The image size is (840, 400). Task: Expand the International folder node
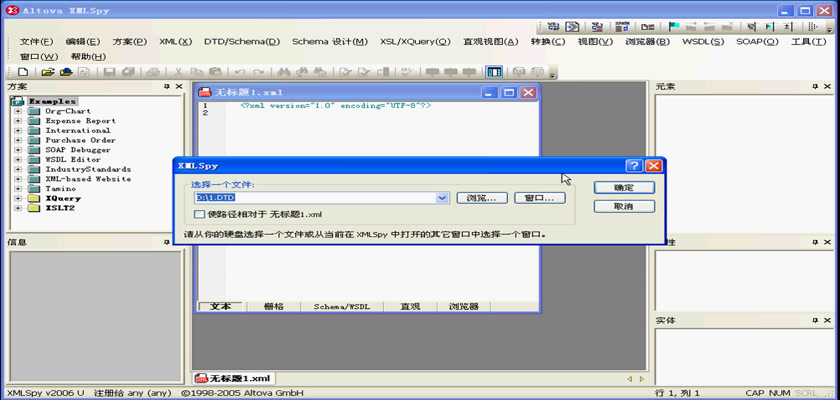coord(18,131)
